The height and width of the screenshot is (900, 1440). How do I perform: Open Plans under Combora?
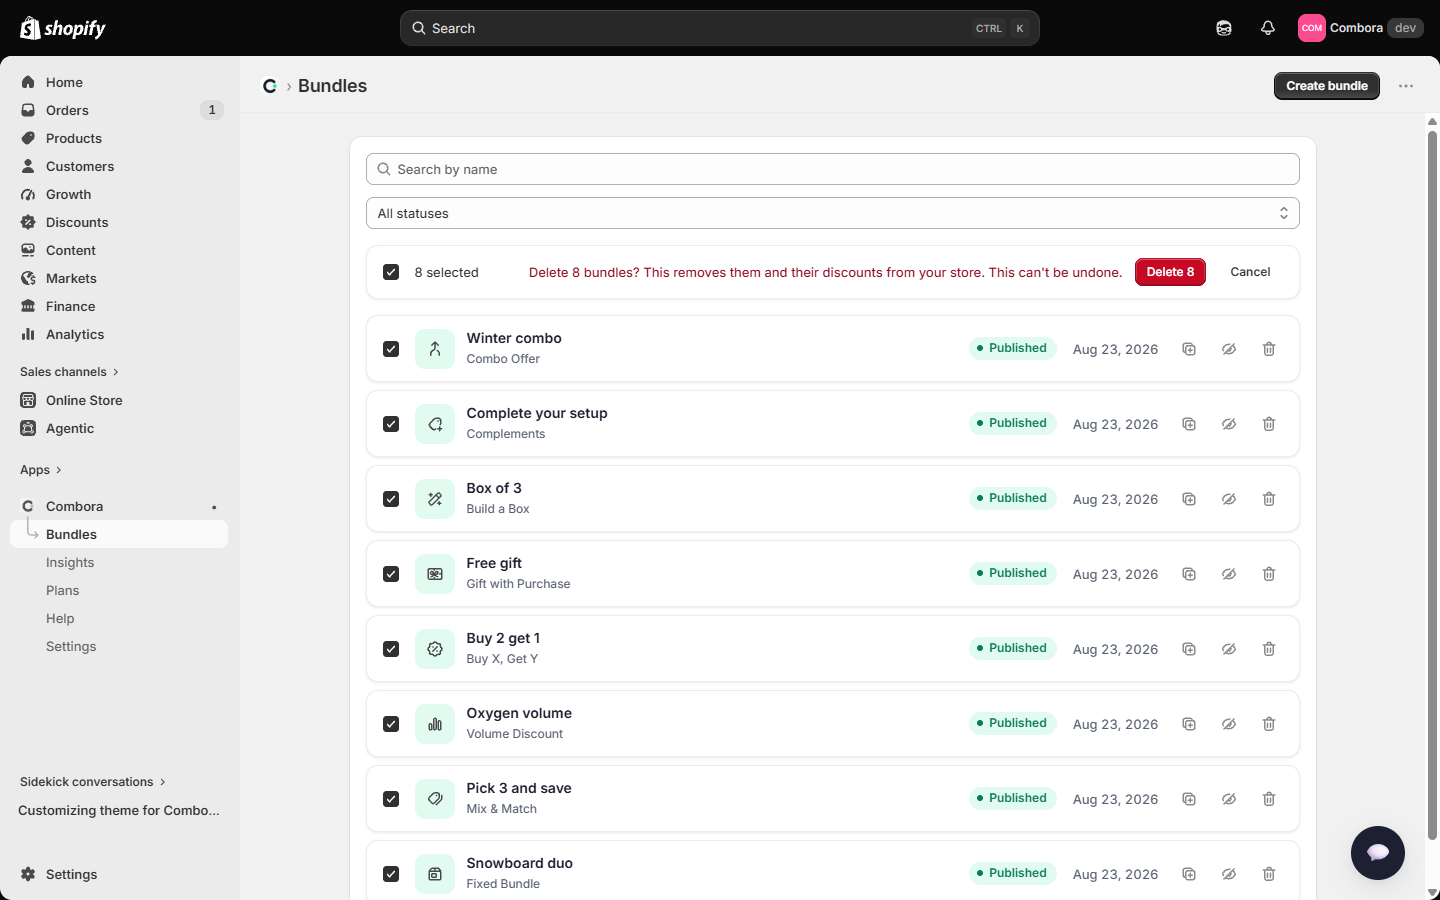[x=62, y=590]
